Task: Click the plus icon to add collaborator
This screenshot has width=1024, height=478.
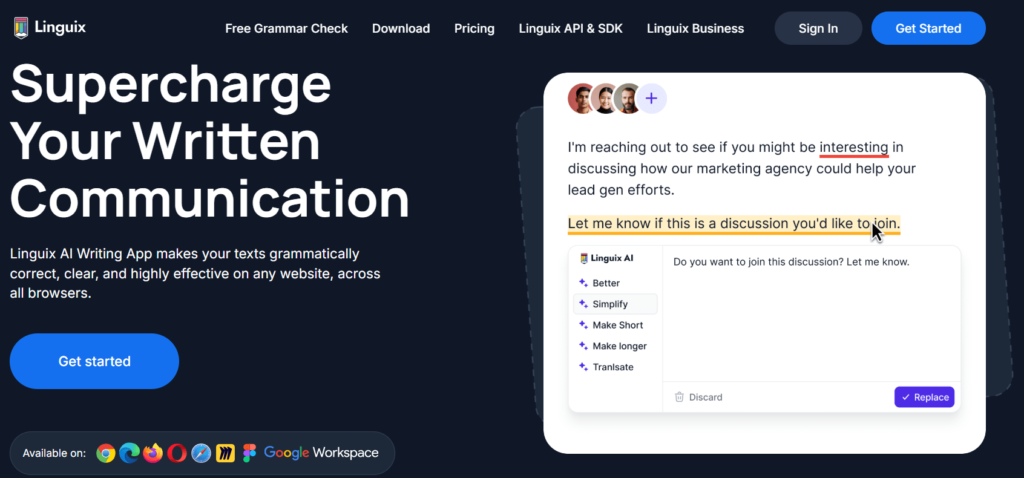Action: (x=652, y=98)
